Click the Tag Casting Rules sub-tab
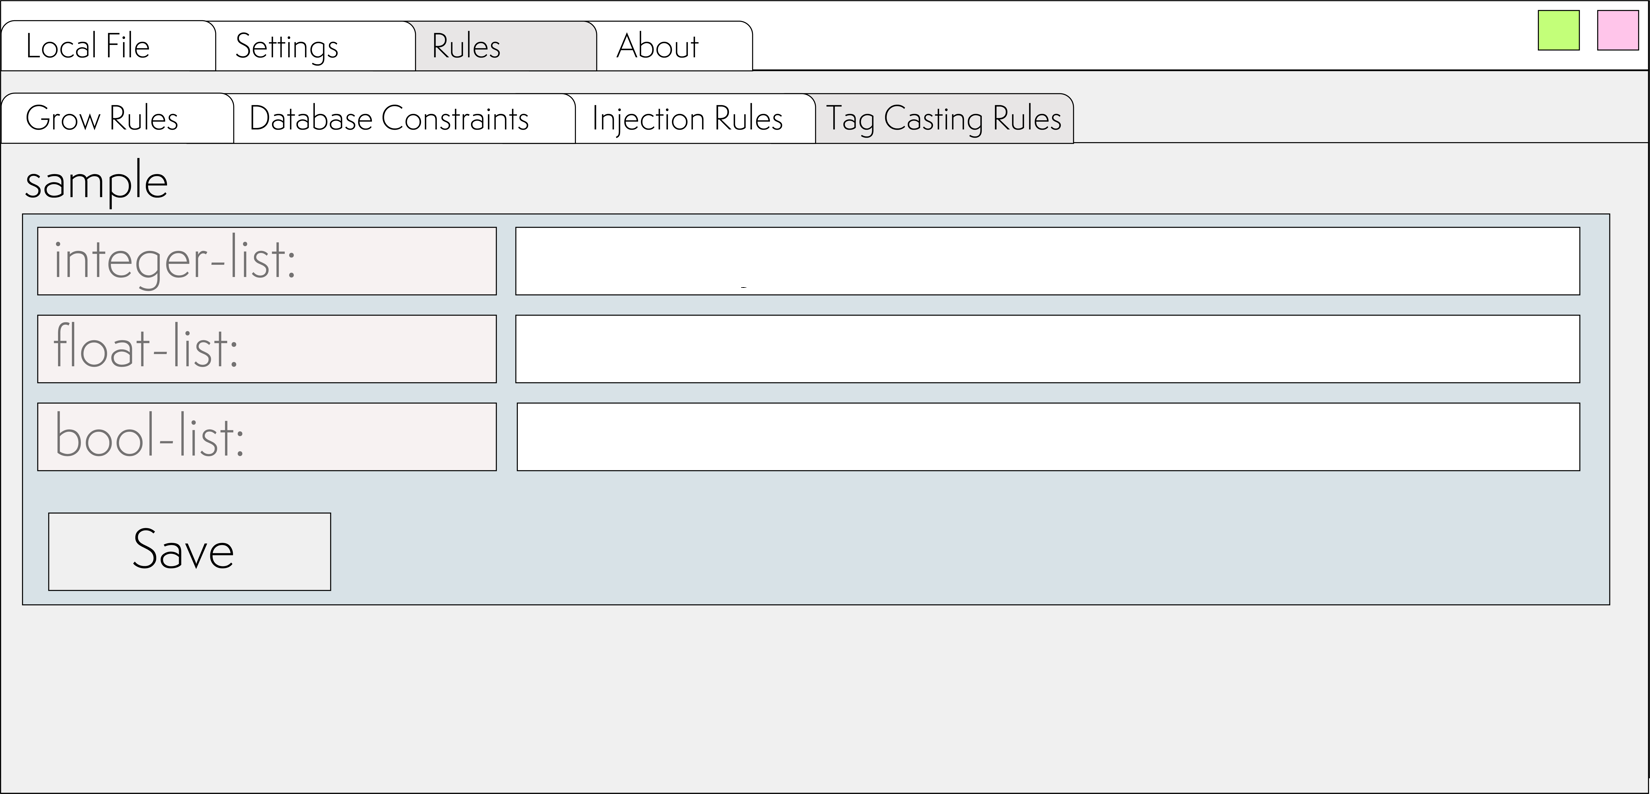 coord(944,118)
